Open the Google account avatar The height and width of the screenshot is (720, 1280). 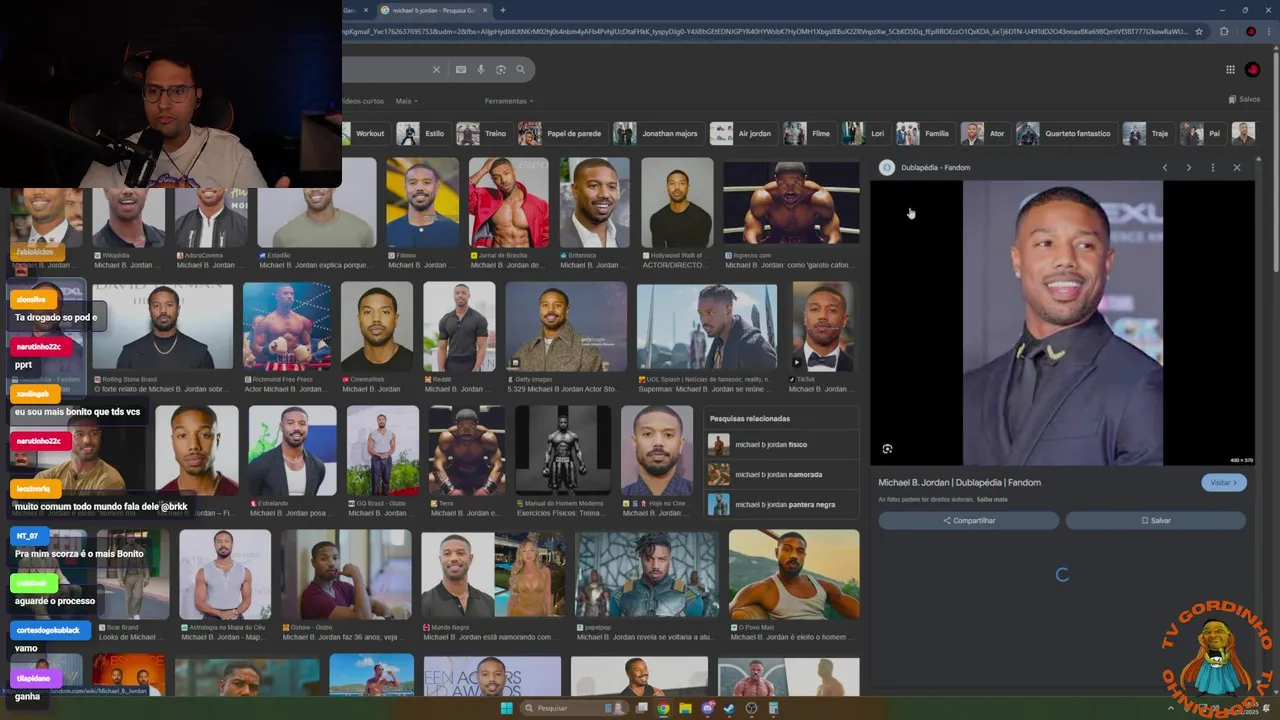(x=1253, y=69)
